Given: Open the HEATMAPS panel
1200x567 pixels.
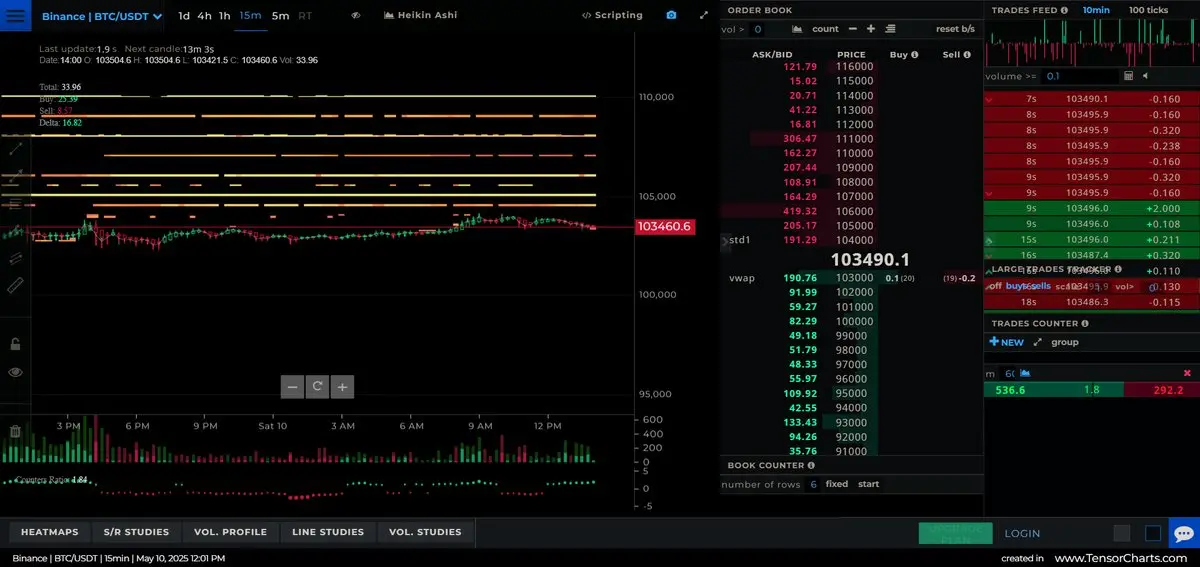Looking at the screenshot, I should (50, 532).
